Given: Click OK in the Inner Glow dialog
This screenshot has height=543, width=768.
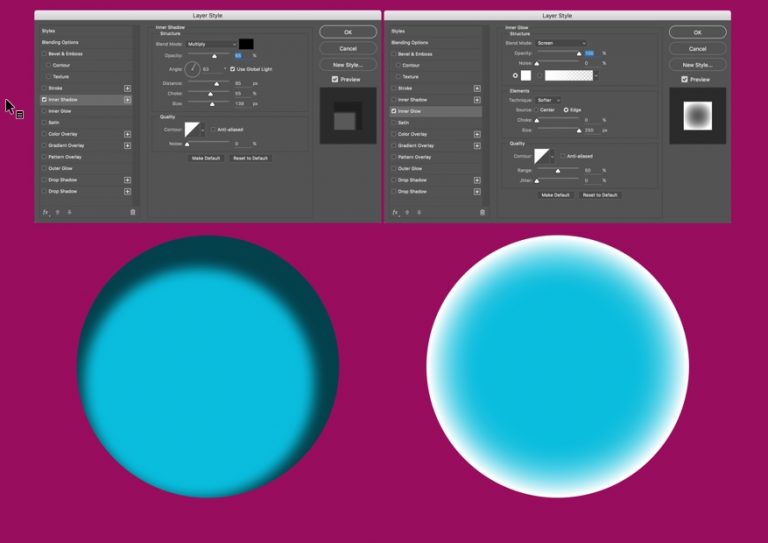Looking at the screenshot, I should click(697, 32).
